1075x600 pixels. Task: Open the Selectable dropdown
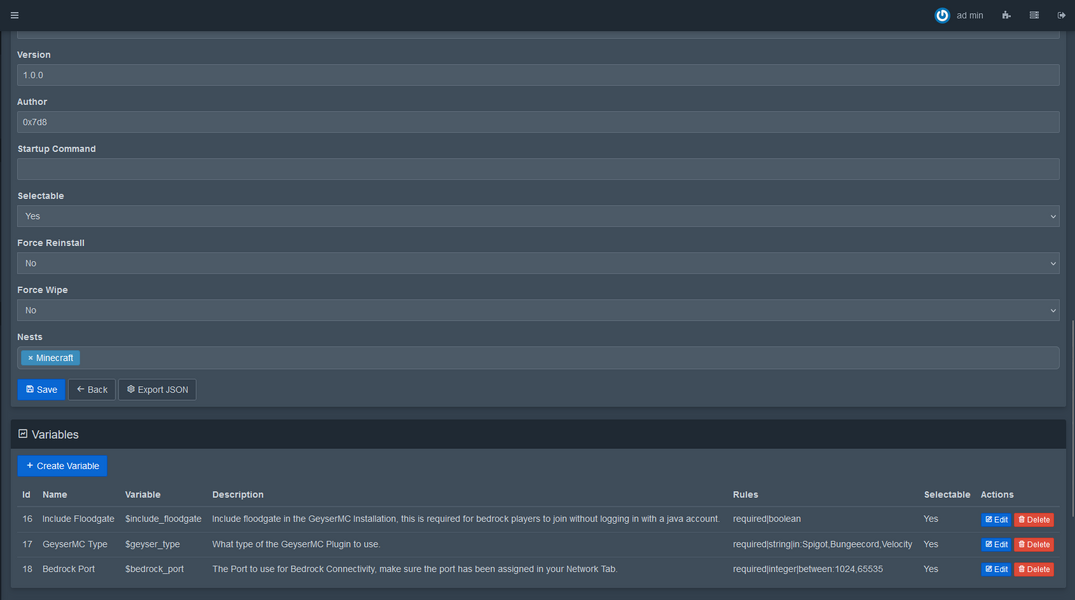pos(538,216)
